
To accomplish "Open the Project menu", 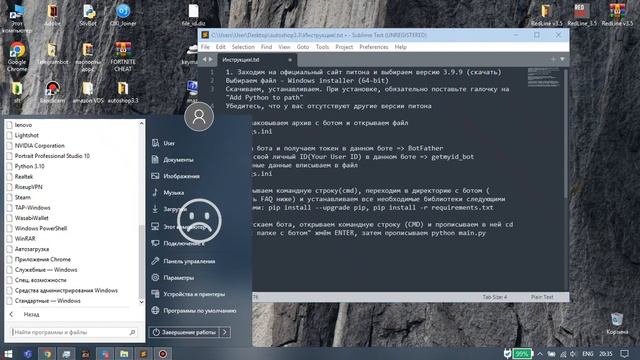I will pyautogui.click(x=344, y=47).
